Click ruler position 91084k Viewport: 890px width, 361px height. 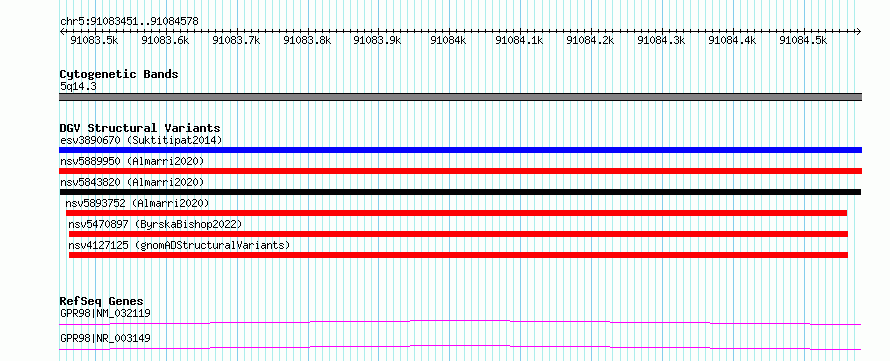pyautogui.click(x=448, y=40)
